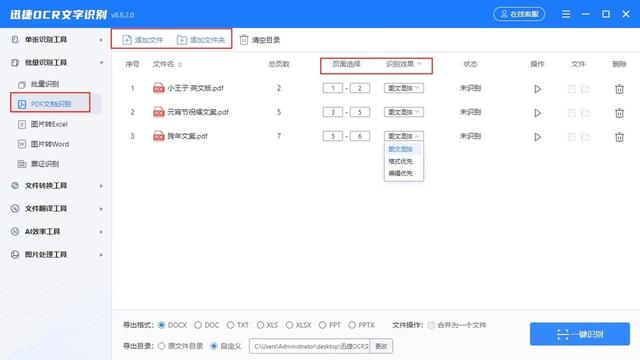Select TXT export format
This screenshot has width=640, height=360.
[x=231, y=325]
